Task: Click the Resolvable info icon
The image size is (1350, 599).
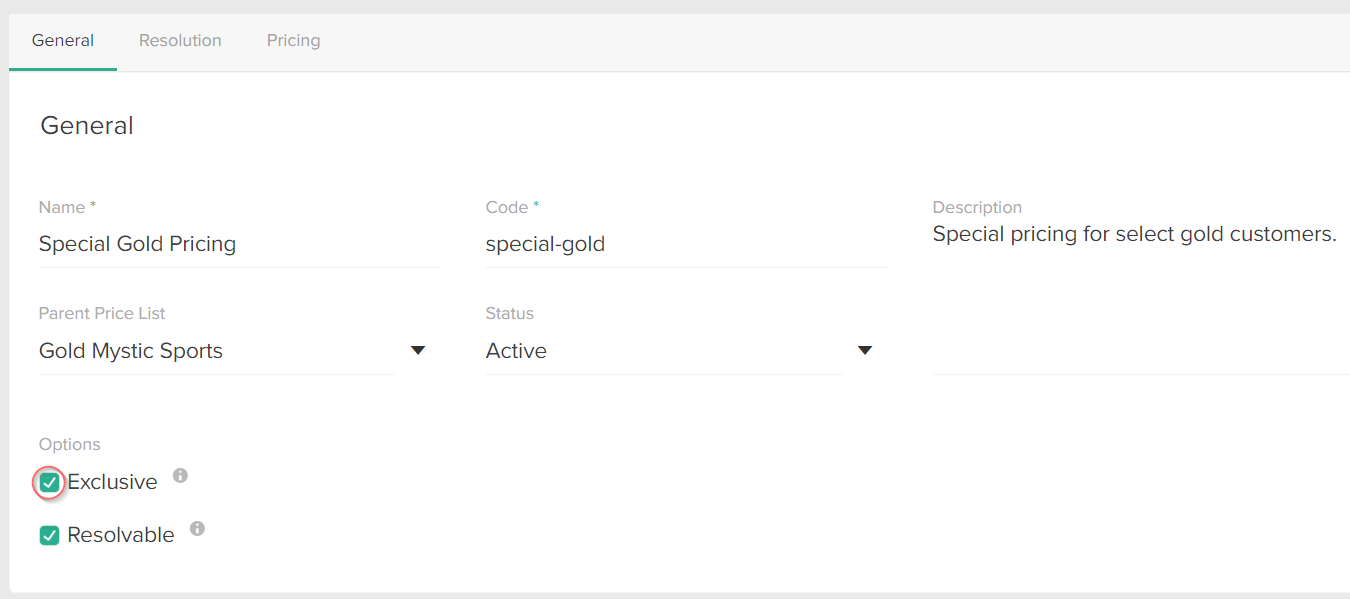Action: pyautogui.click(x=197, y=529)
